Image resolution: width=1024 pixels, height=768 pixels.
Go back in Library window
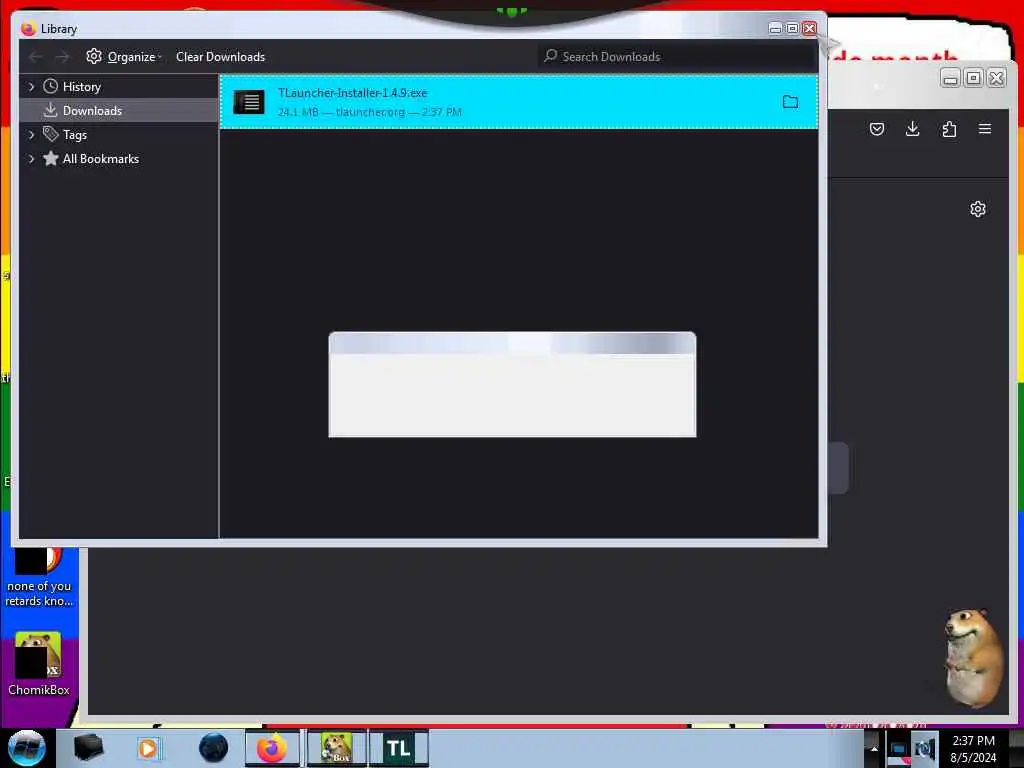click(x=36, y=57)
